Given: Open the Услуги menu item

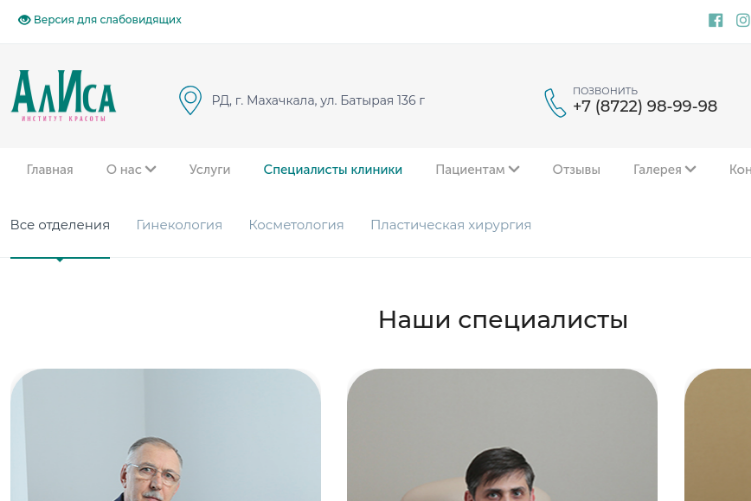Looking at the screenshot, I should (210, 170).
